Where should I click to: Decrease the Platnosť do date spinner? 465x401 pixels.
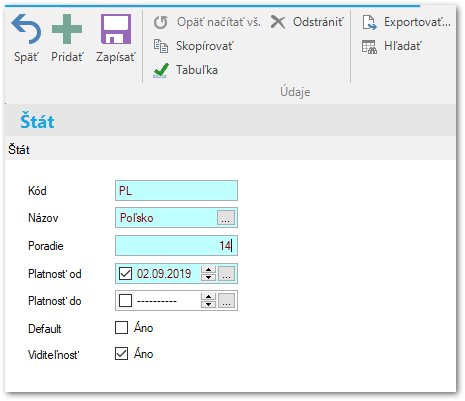tap(209, 304)
